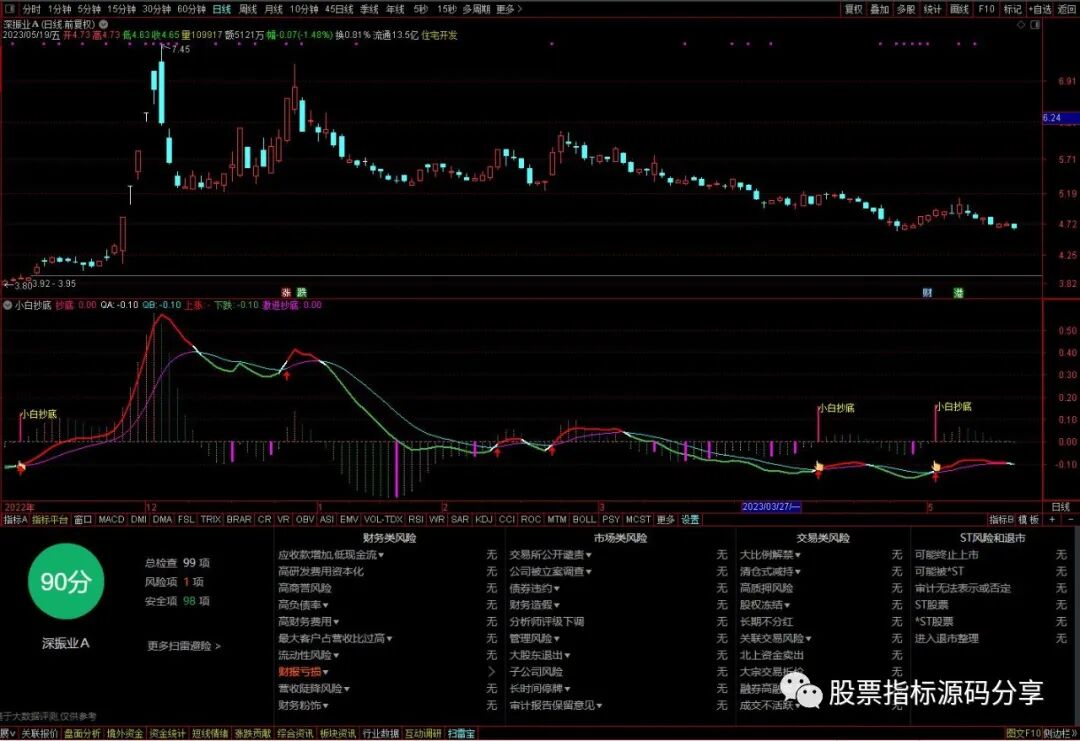Switch to the 15分钟 period
The height and width of the screenshot is (741, 1080).
pyautogui.click(x=121, y=9)
